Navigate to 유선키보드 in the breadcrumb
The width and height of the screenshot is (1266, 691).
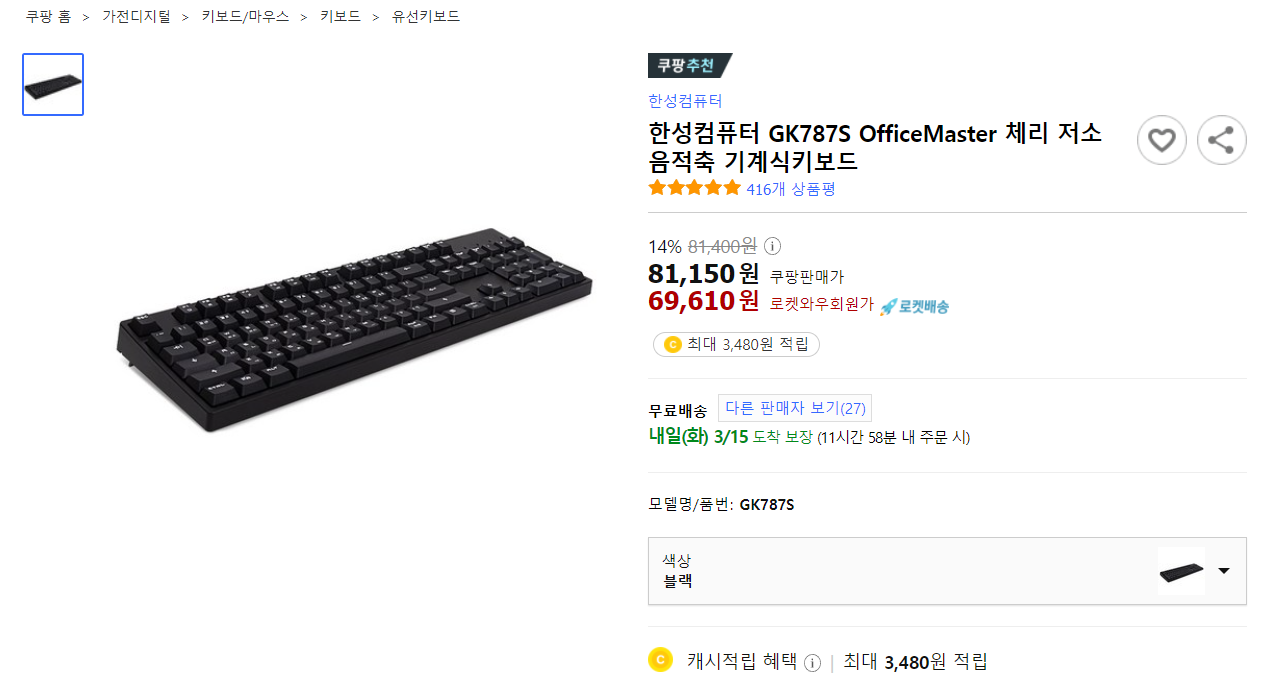coord(424,16)
